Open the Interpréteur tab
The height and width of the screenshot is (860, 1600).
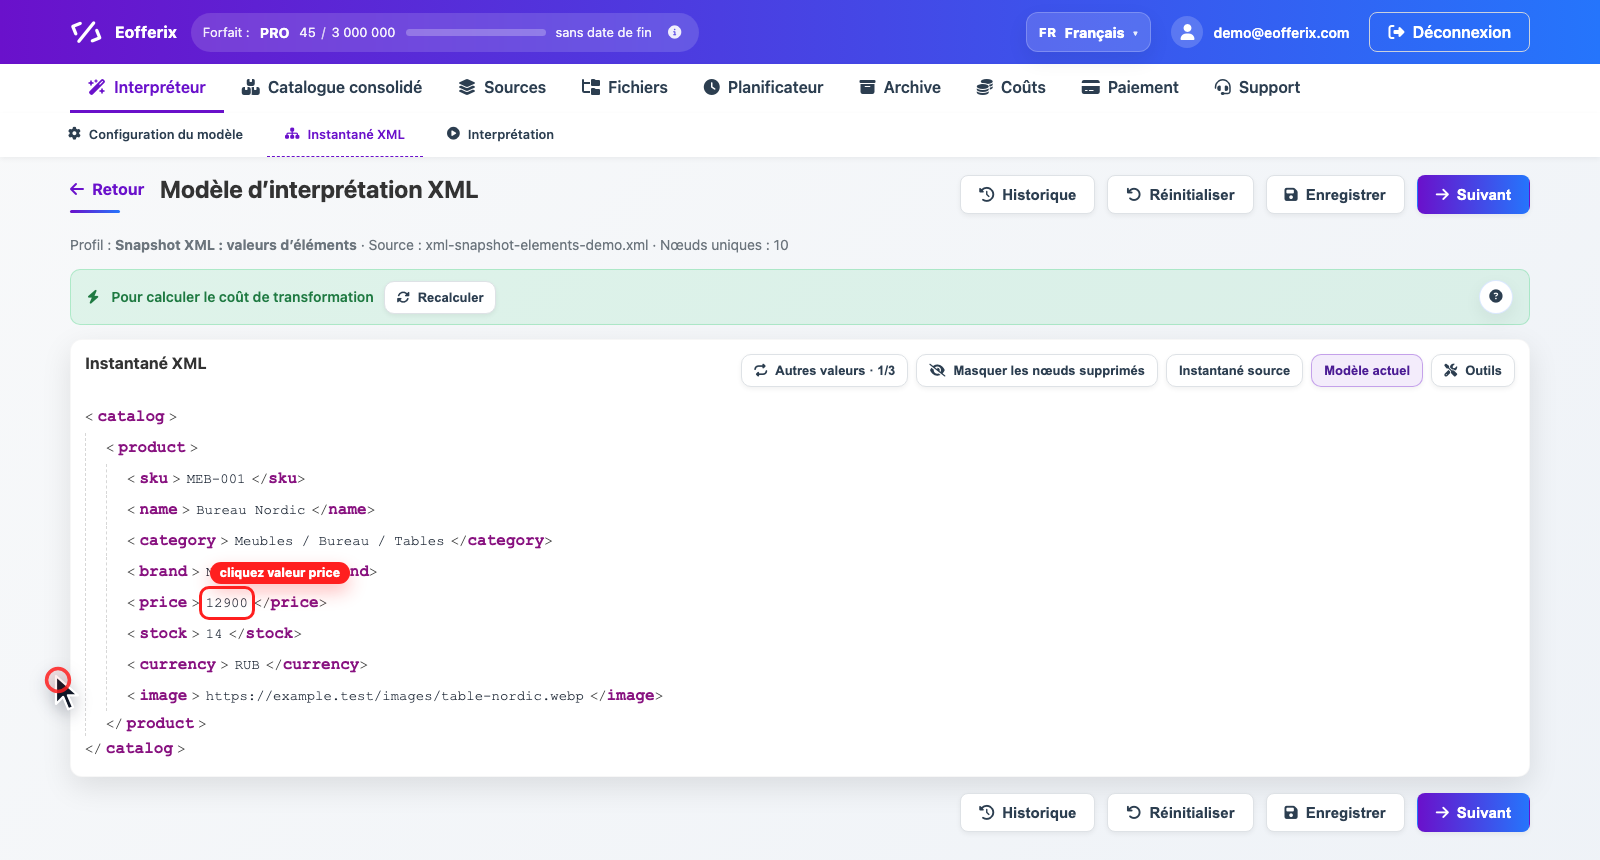click(147, 87)
